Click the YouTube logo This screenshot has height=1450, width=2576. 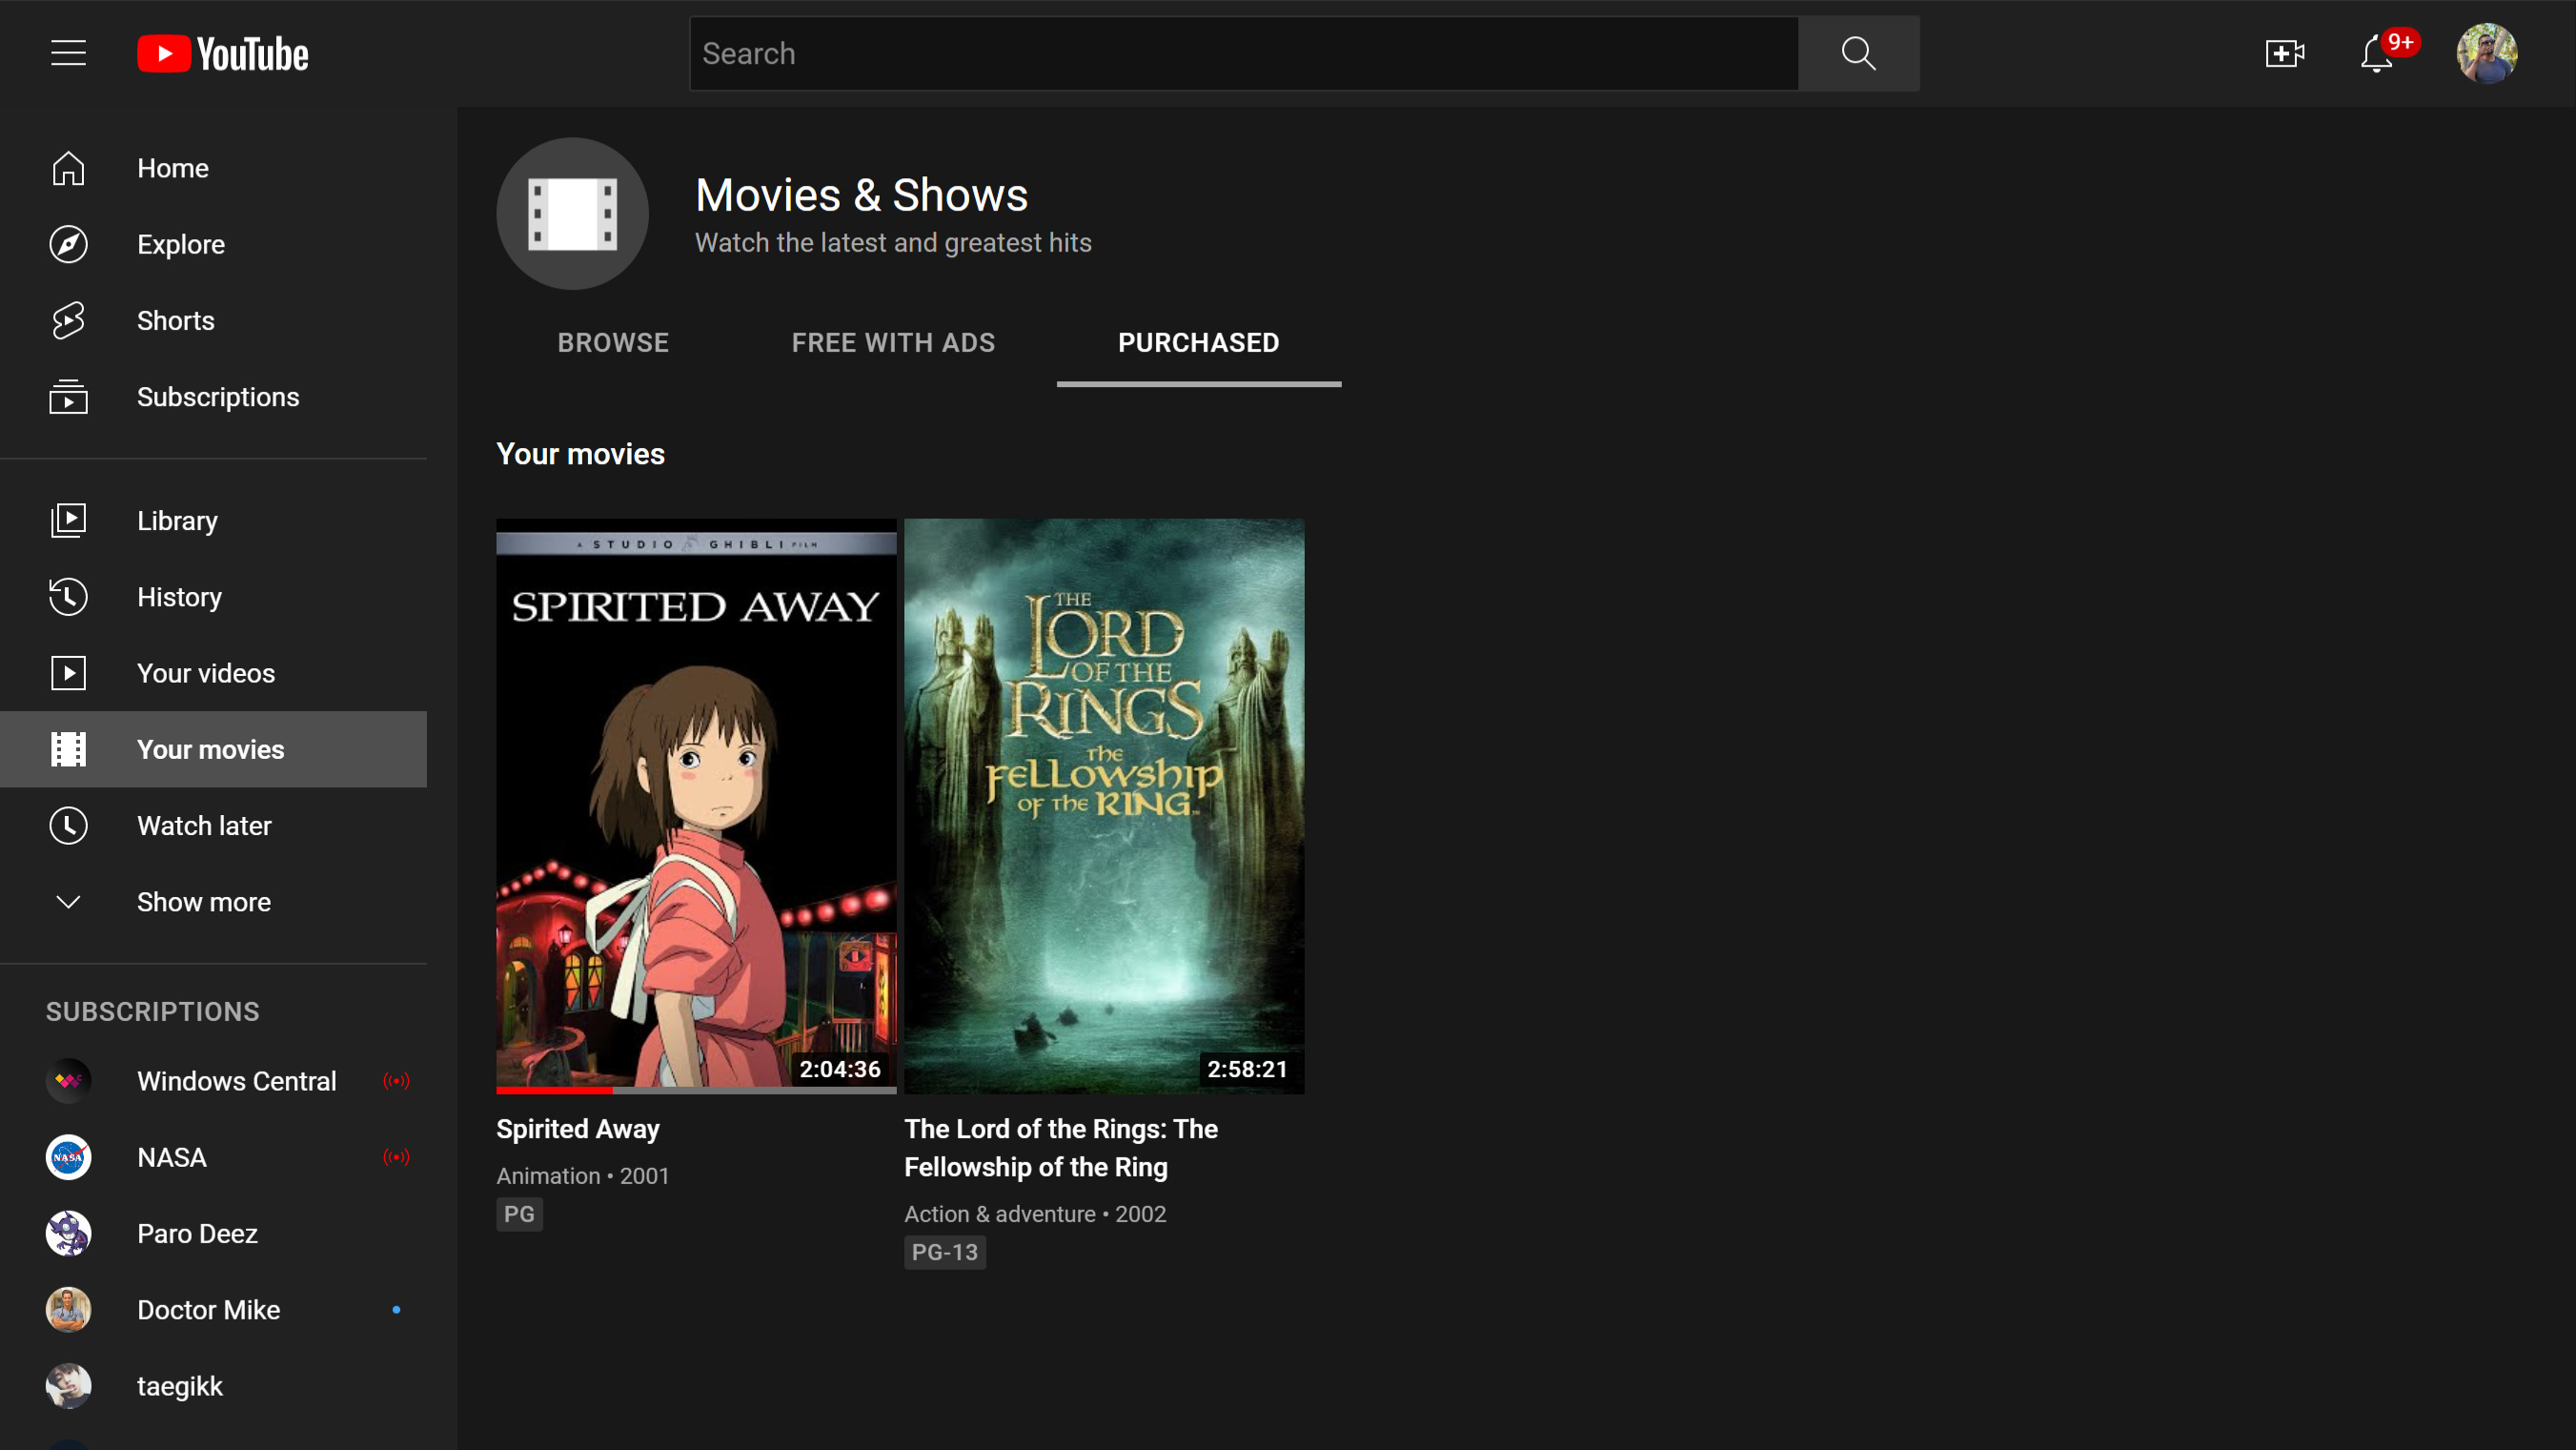(222, 53)
